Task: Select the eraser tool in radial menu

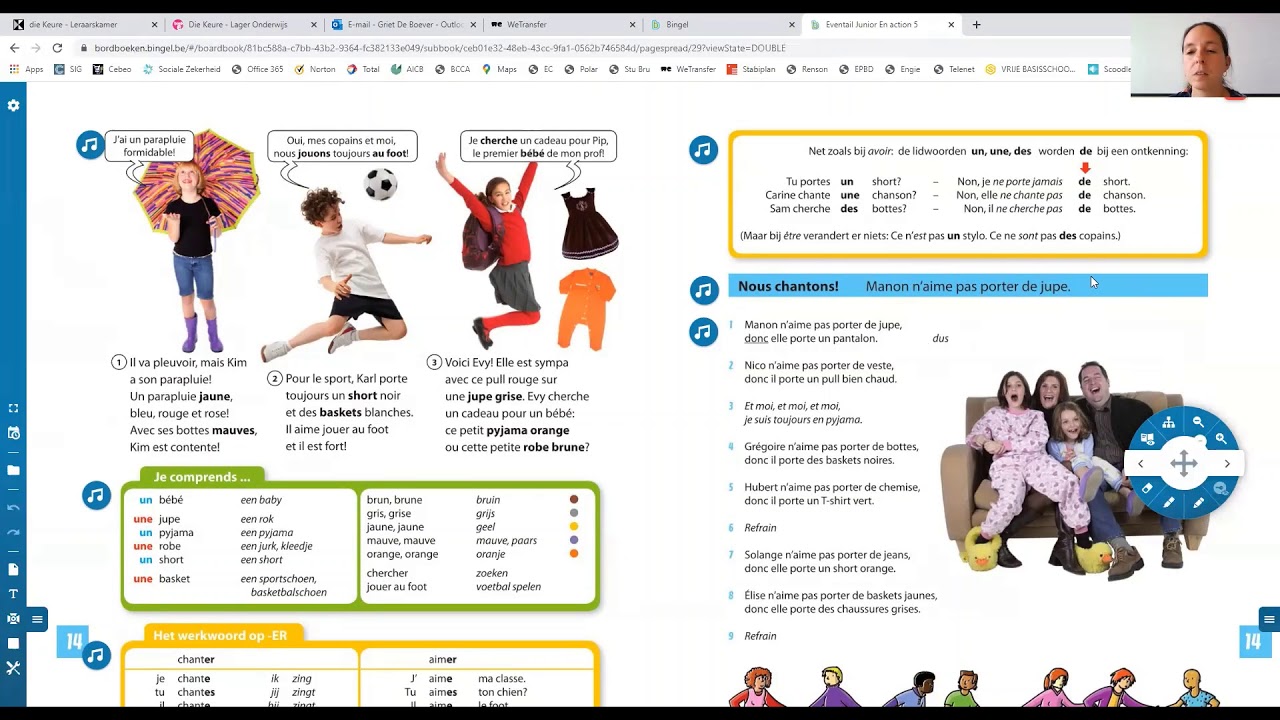Action: (1147, 489)
